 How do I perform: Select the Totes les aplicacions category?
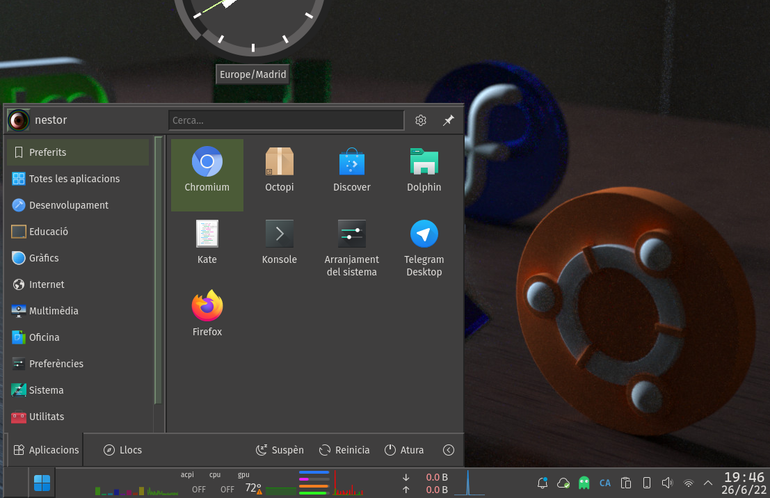point(79,179)
